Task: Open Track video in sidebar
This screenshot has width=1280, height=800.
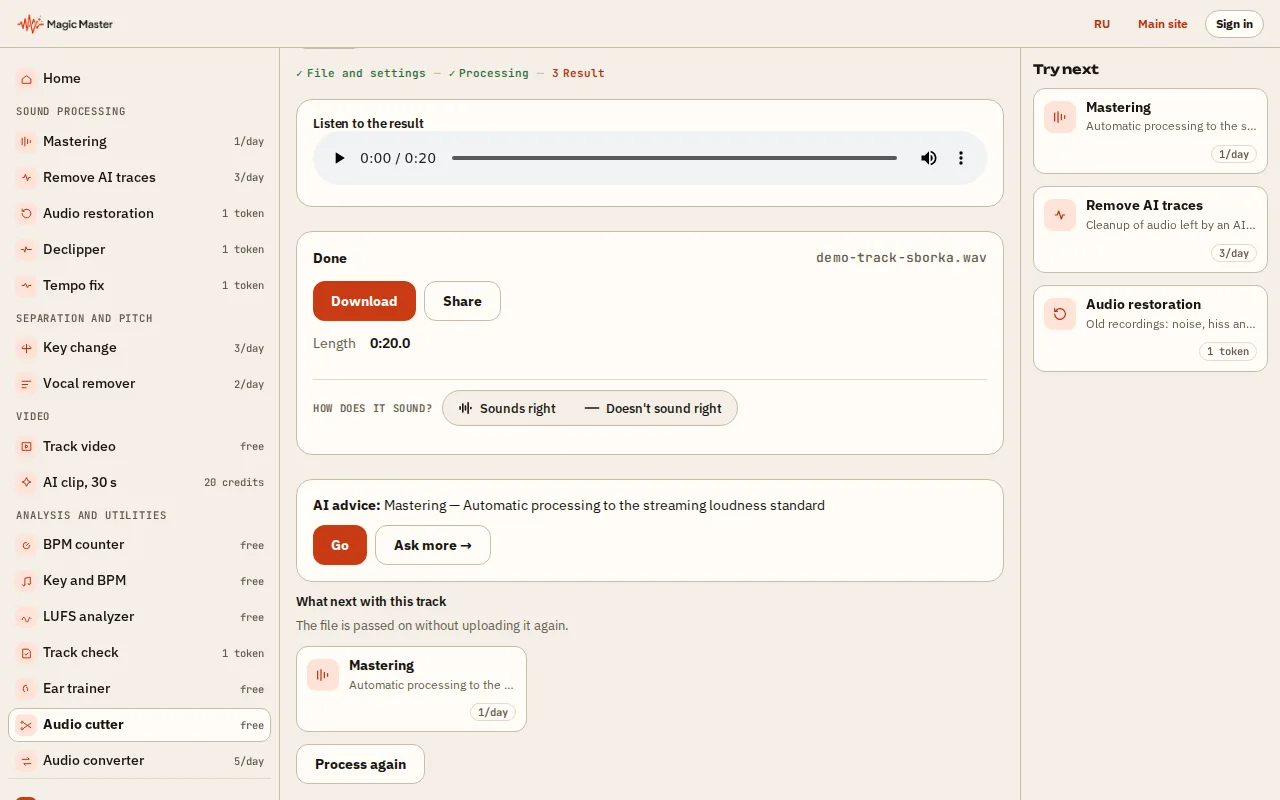Action: coord(139,446)
